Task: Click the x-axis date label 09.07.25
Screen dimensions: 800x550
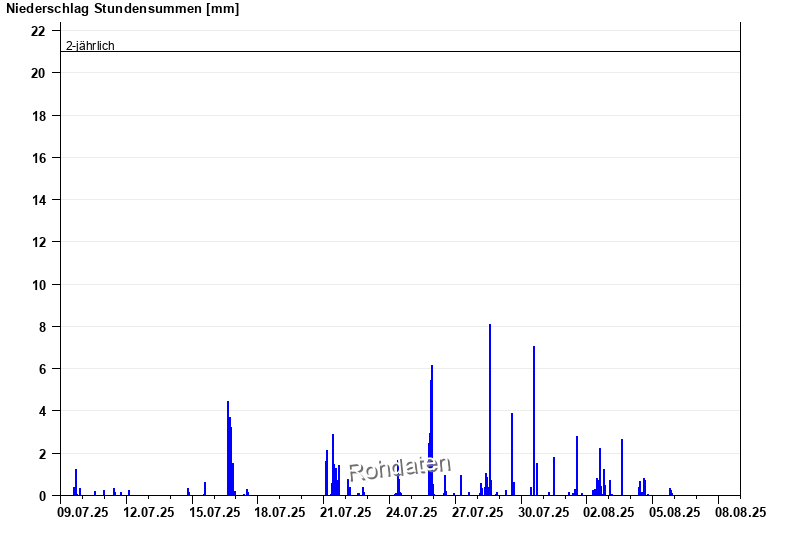Action: [x=84, y=512]
